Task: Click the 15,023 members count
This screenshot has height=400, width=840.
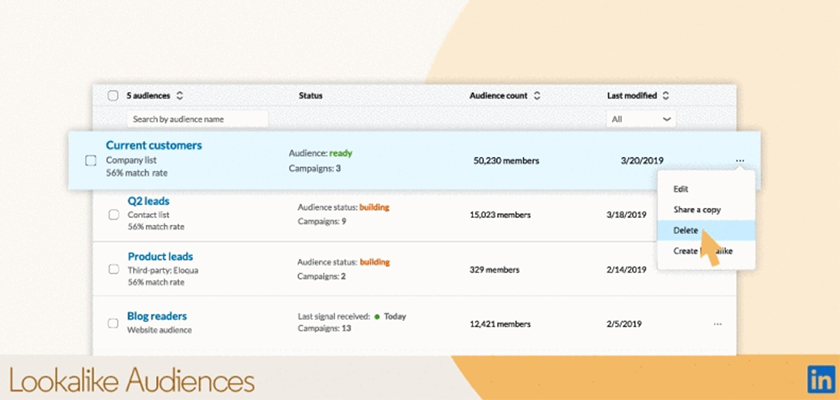Action: click(x=500, y=215)
